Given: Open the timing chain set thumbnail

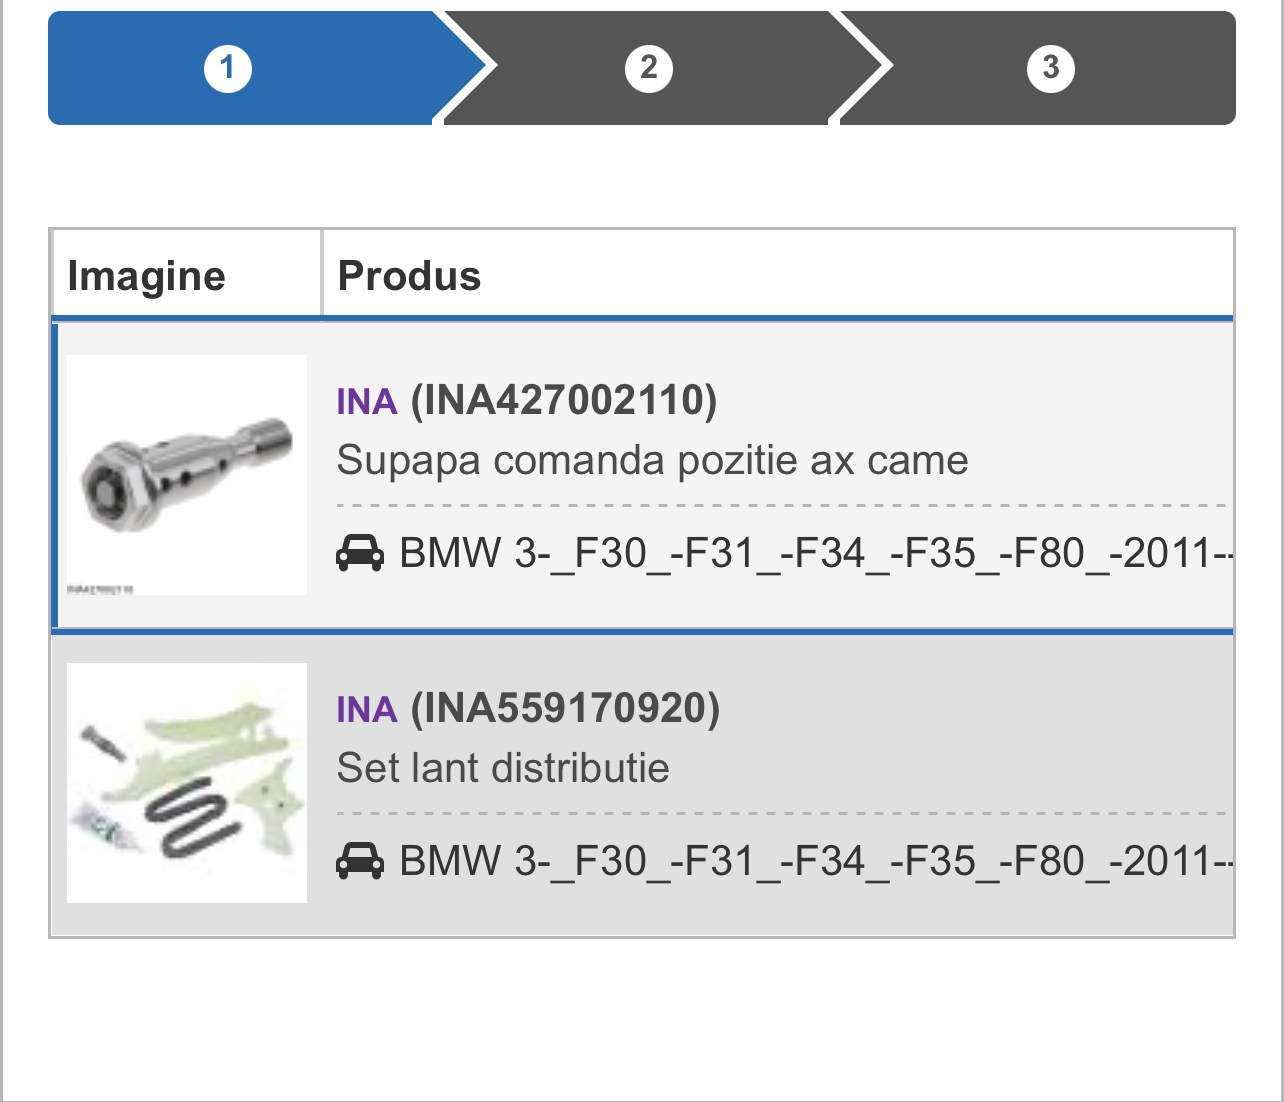Looking at the screenshot, I should (x=187, y=782).
